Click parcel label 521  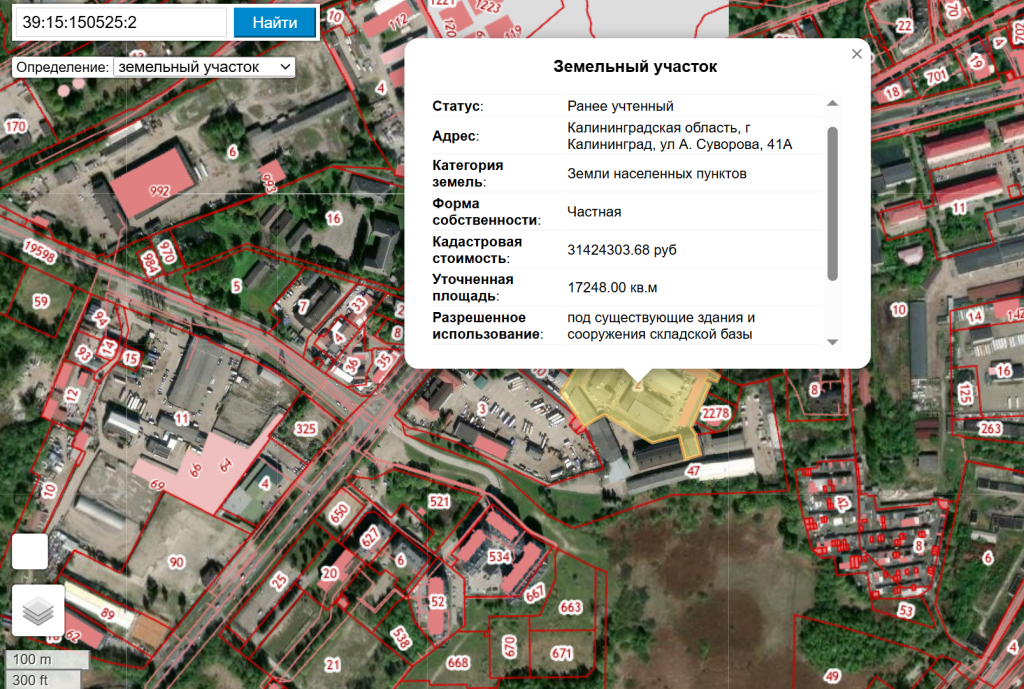pos(439,500)
